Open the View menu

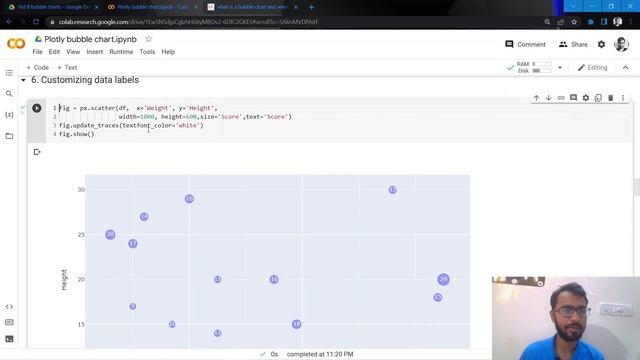point(73,52)
